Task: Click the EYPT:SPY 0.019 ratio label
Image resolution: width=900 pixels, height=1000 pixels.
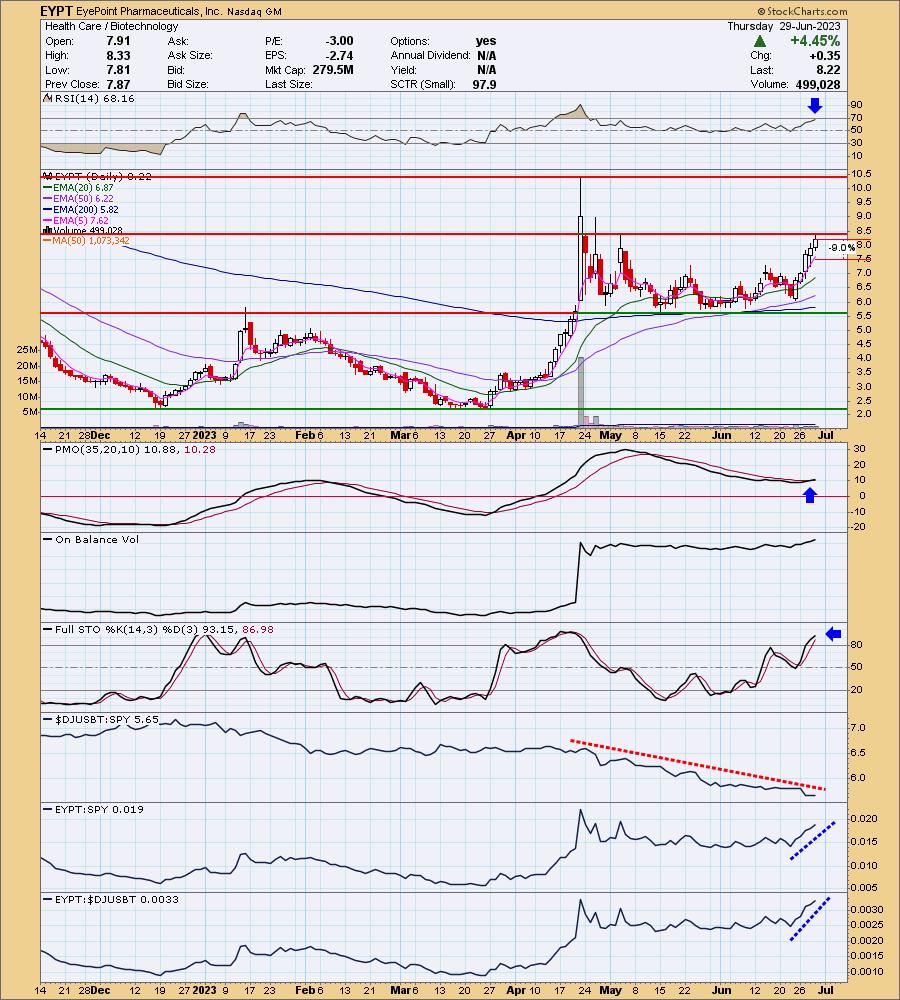Action: 99,809
